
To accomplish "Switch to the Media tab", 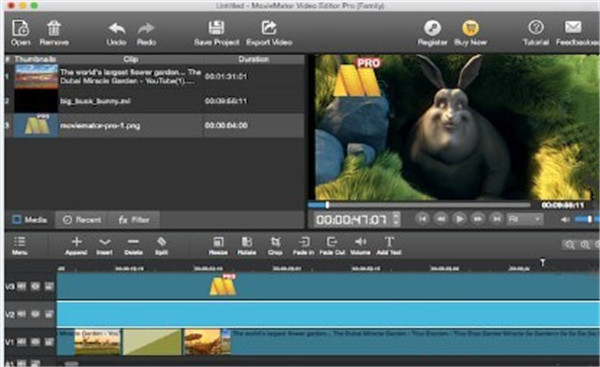I will click(30, 220).
